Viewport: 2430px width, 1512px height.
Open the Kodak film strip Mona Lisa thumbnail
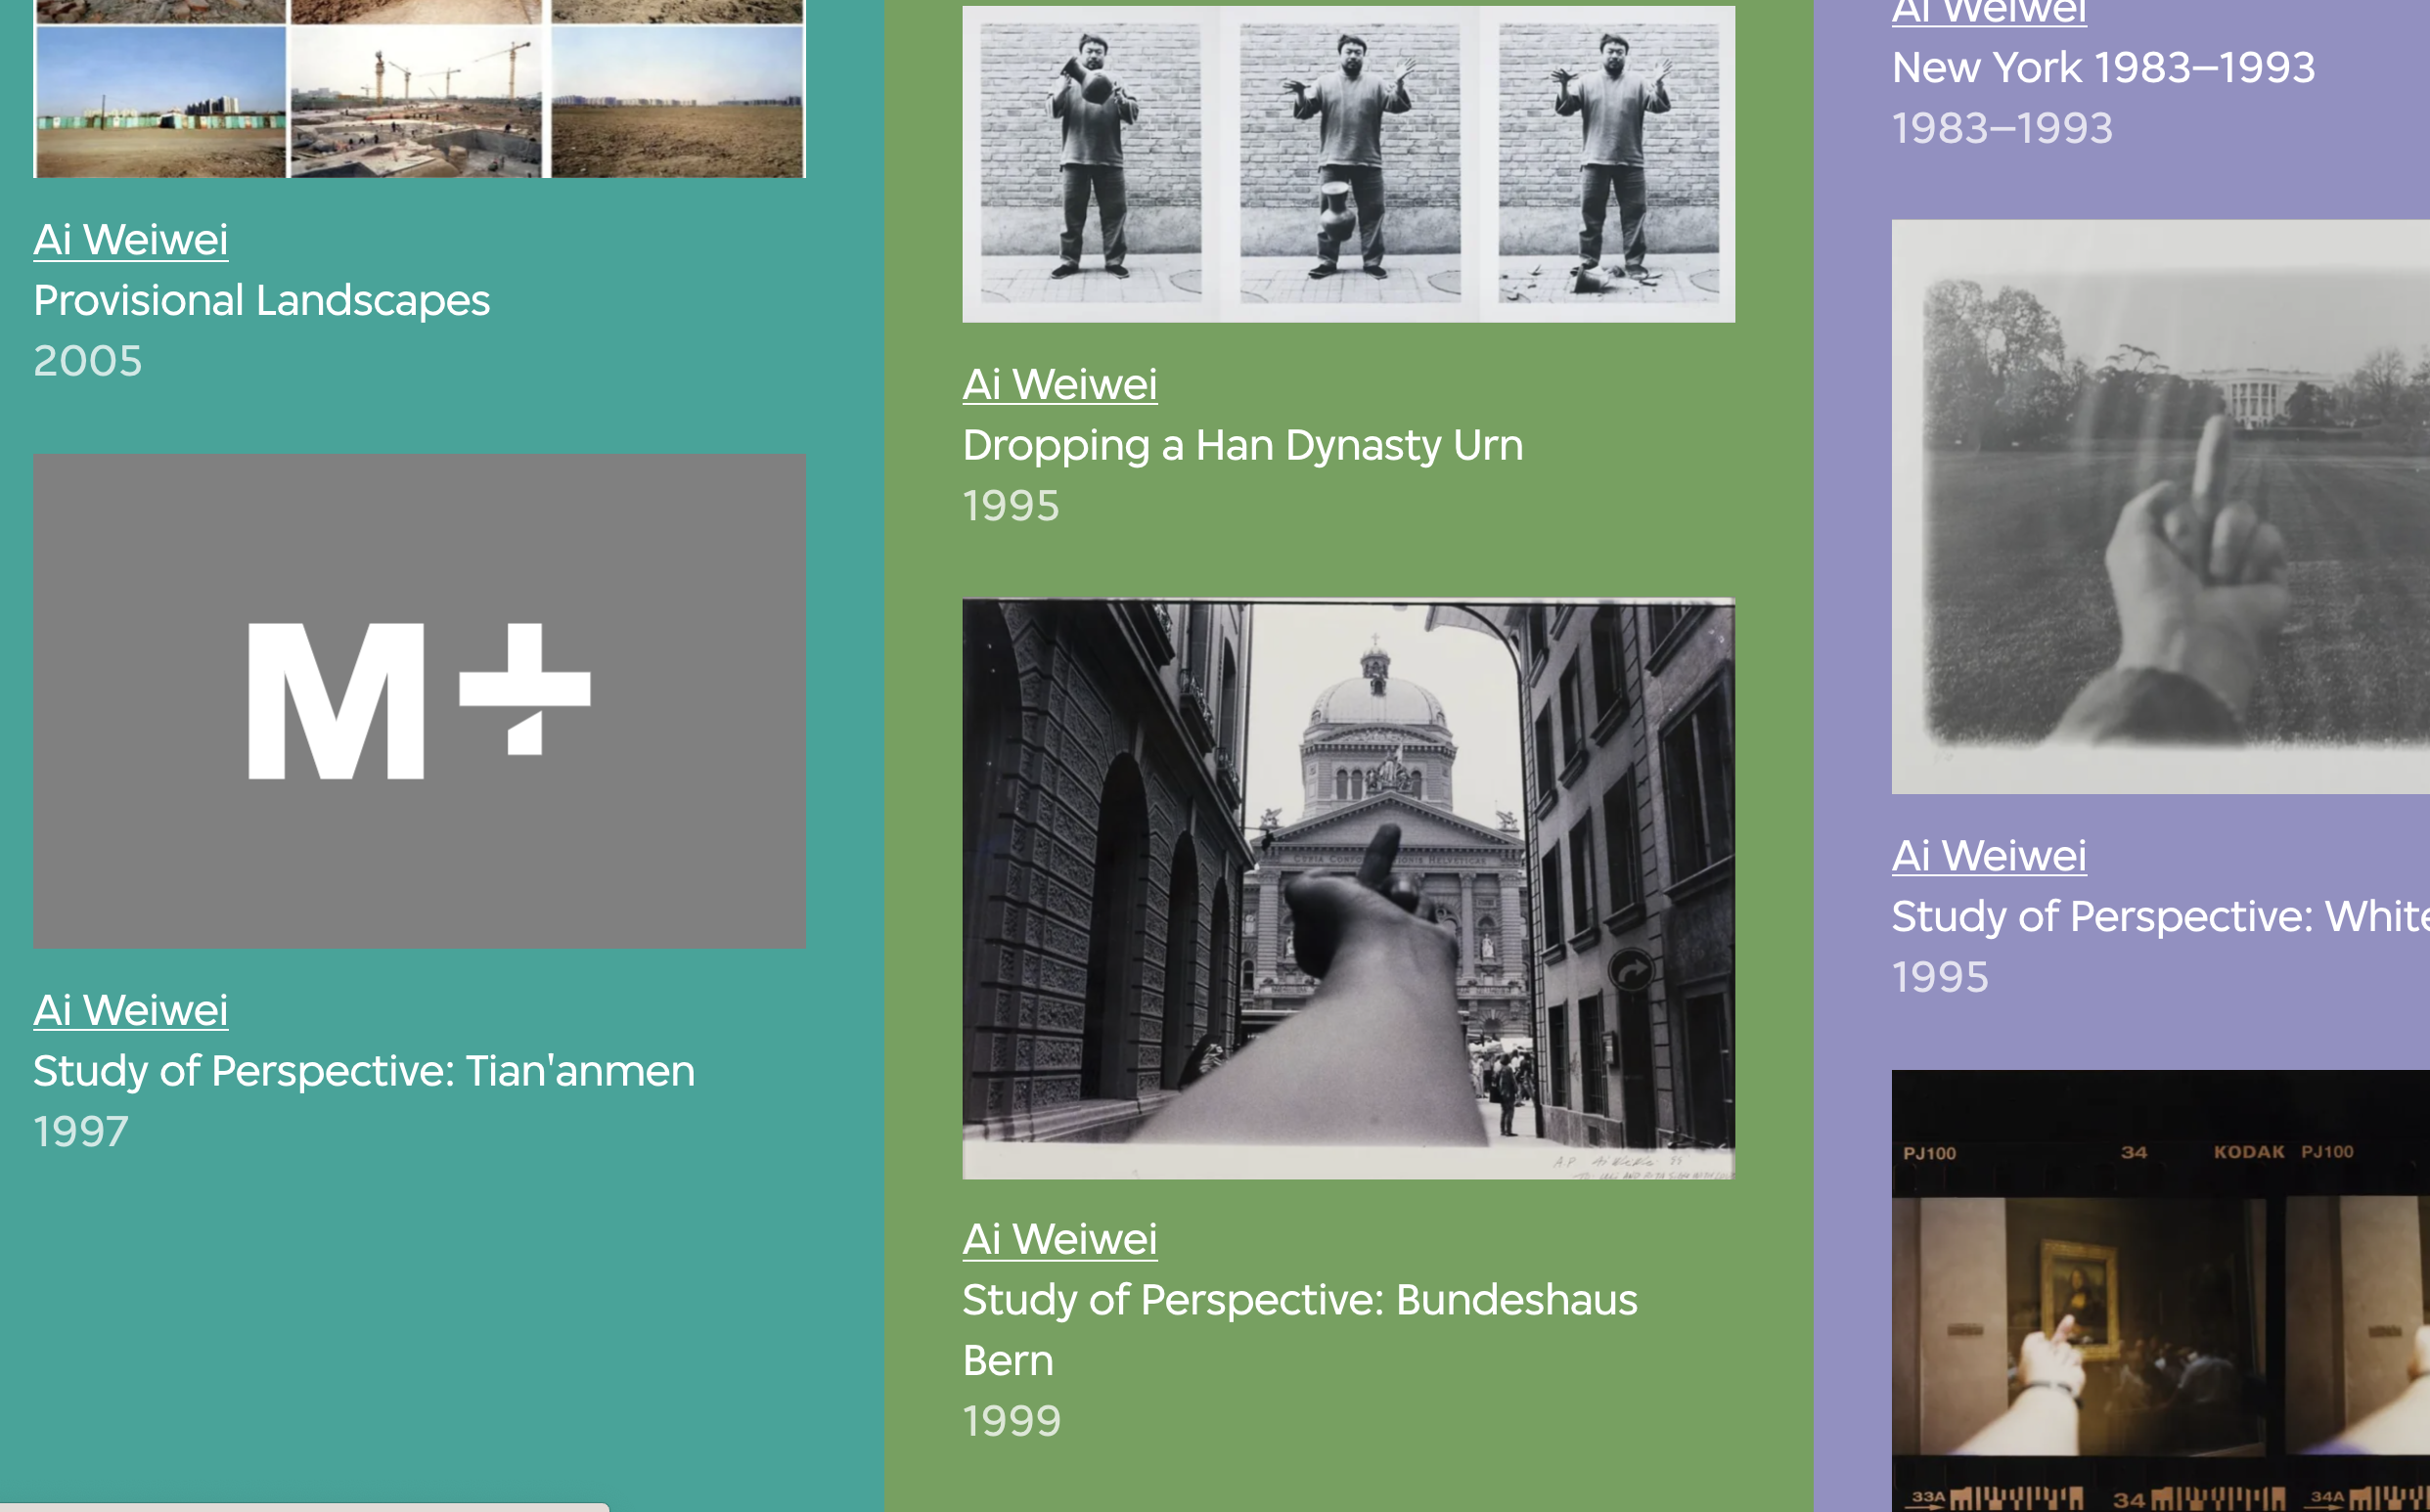coord(2160,1290)
